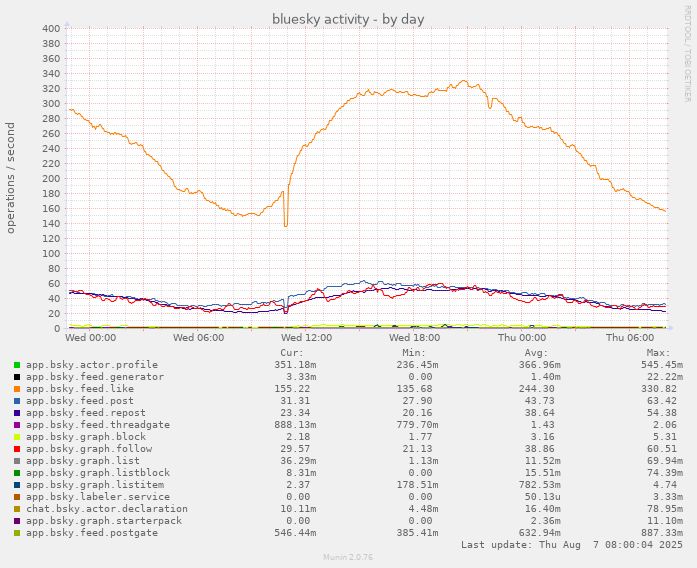Image resolution: width=697 pixels, height=568 pixels.
Task: Click the feed.repost min value 20.16
Action: [x=417, y=413]
